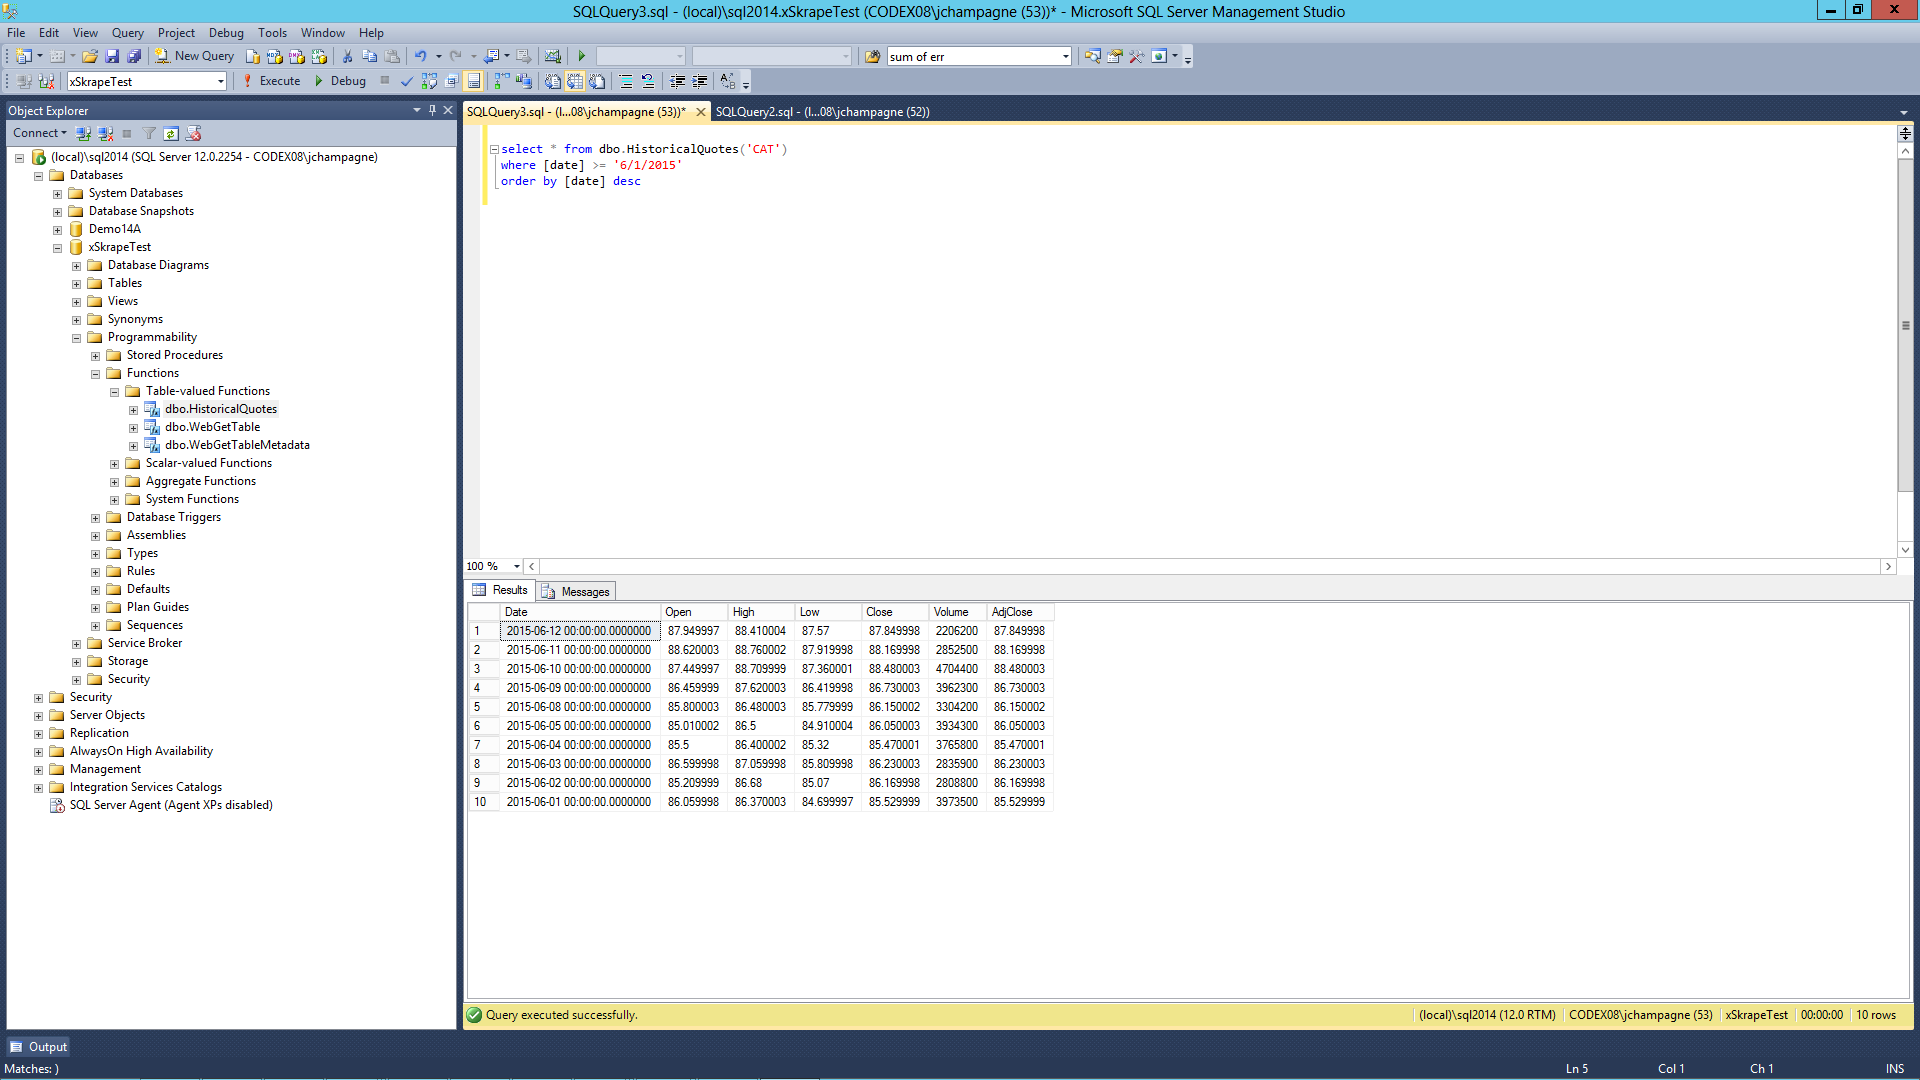Click the Execute button

click(271, 81)
